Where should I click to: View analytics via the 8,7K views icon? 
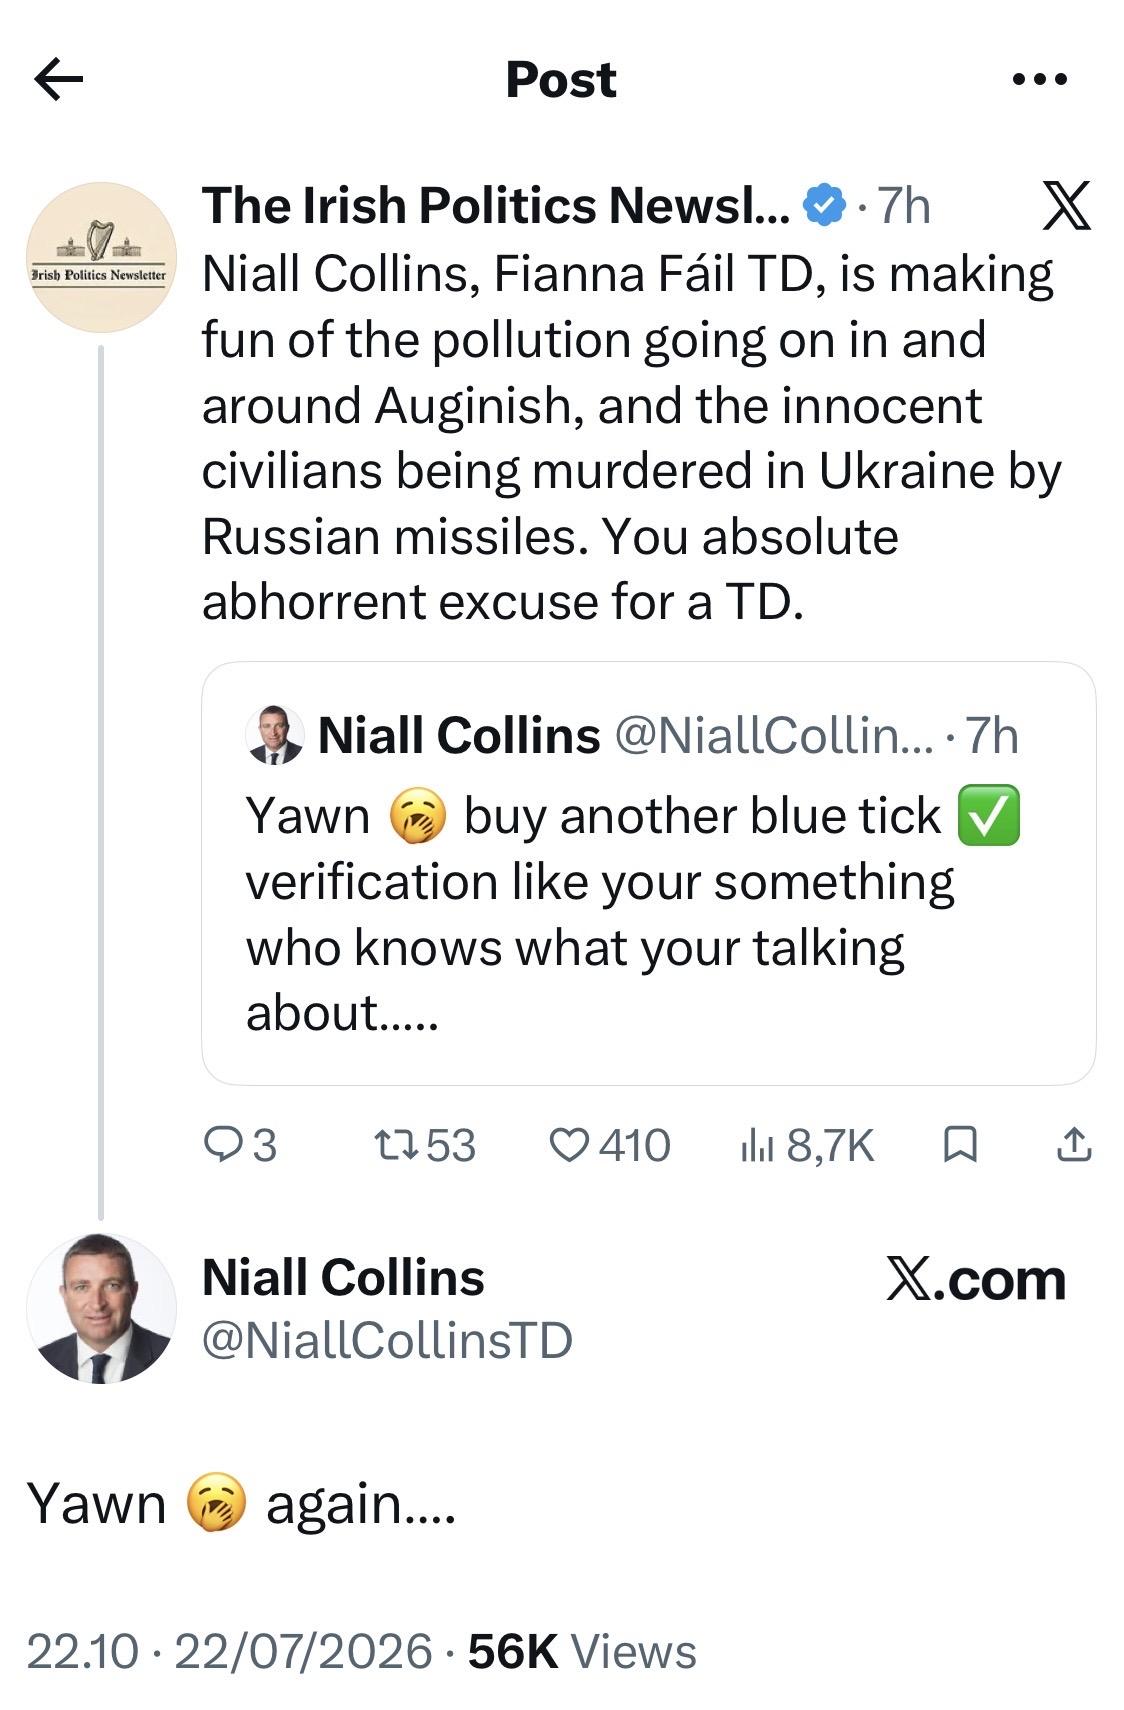(x=808, y=1145)
